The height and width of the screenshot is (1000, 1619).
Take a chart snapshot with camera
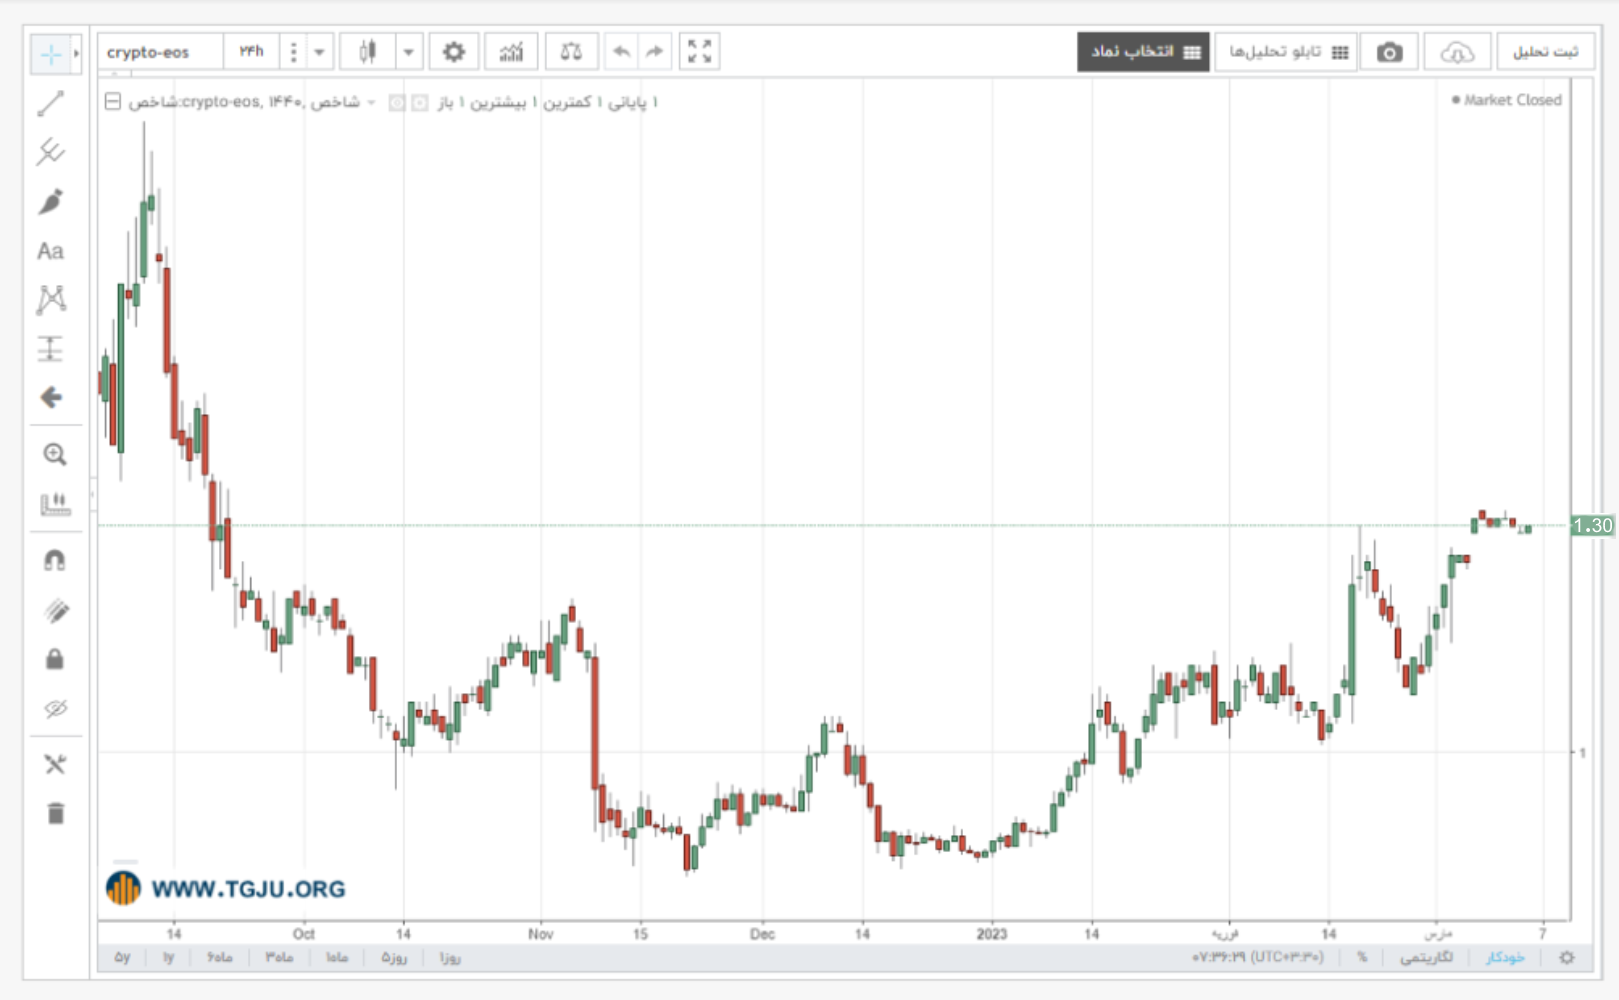tap(1389, 52)
